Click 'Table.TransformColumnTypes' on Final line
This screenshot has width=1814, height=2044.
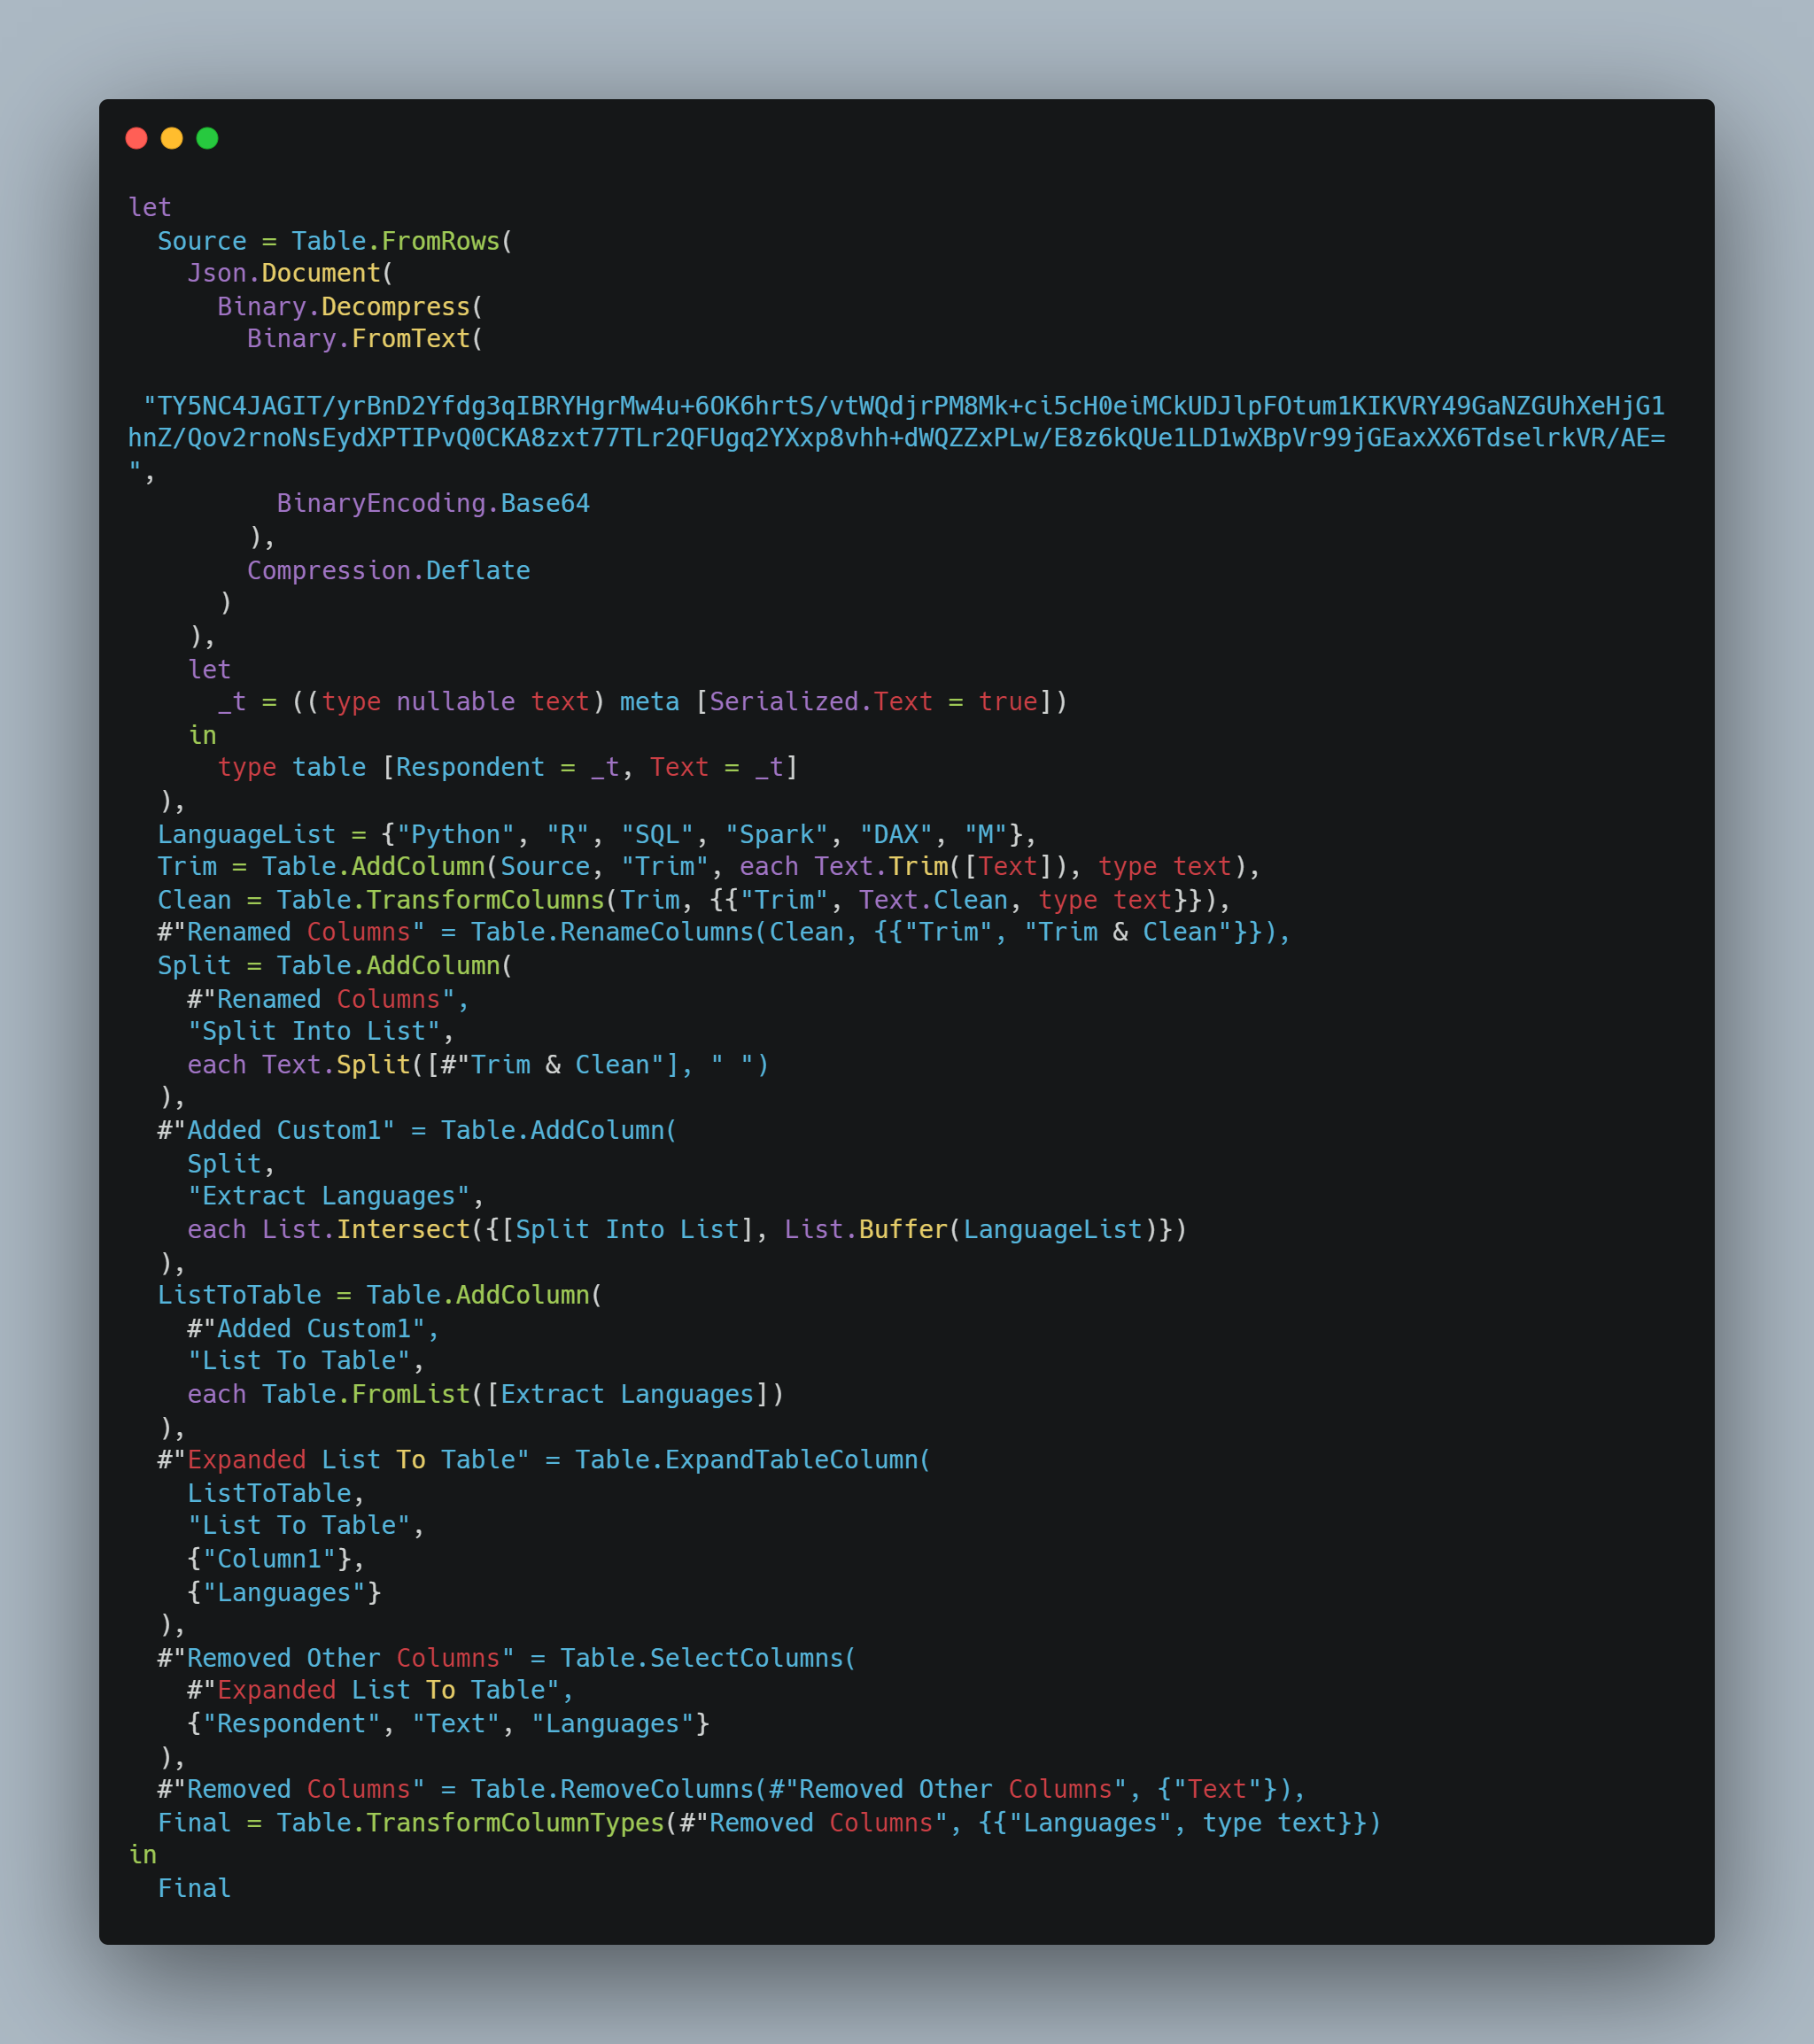tap(470, 1823)
